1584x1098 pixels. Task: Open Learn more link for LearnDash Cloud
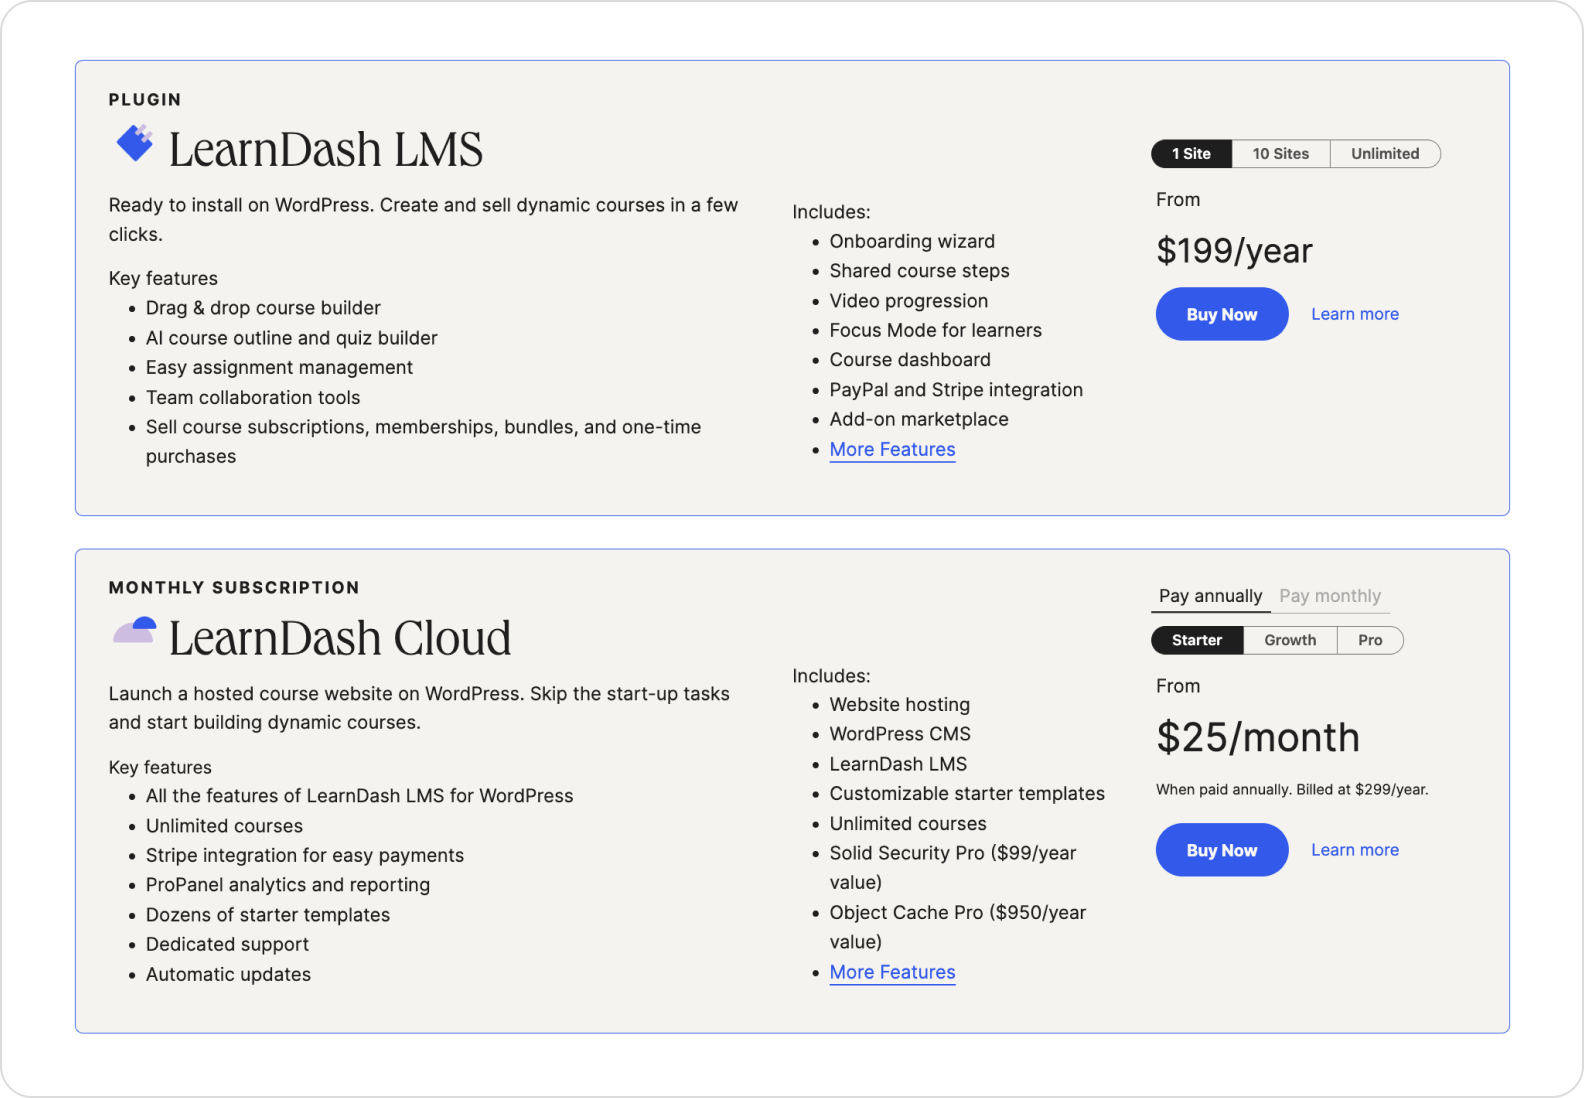click(1355, 850)
